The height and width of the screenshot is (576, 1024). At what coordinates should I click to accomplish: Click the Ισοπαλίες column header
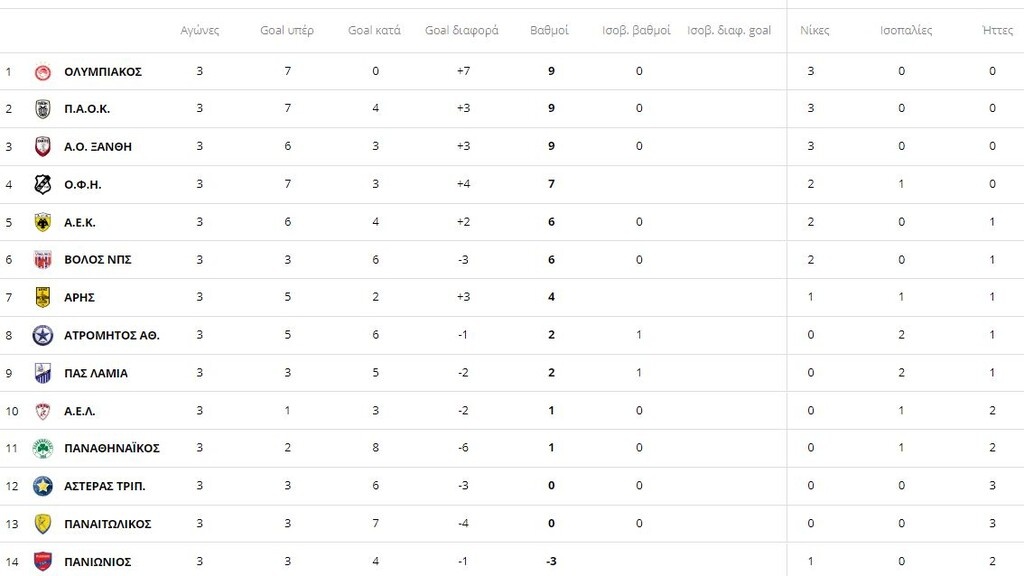[x=906, y=30]
